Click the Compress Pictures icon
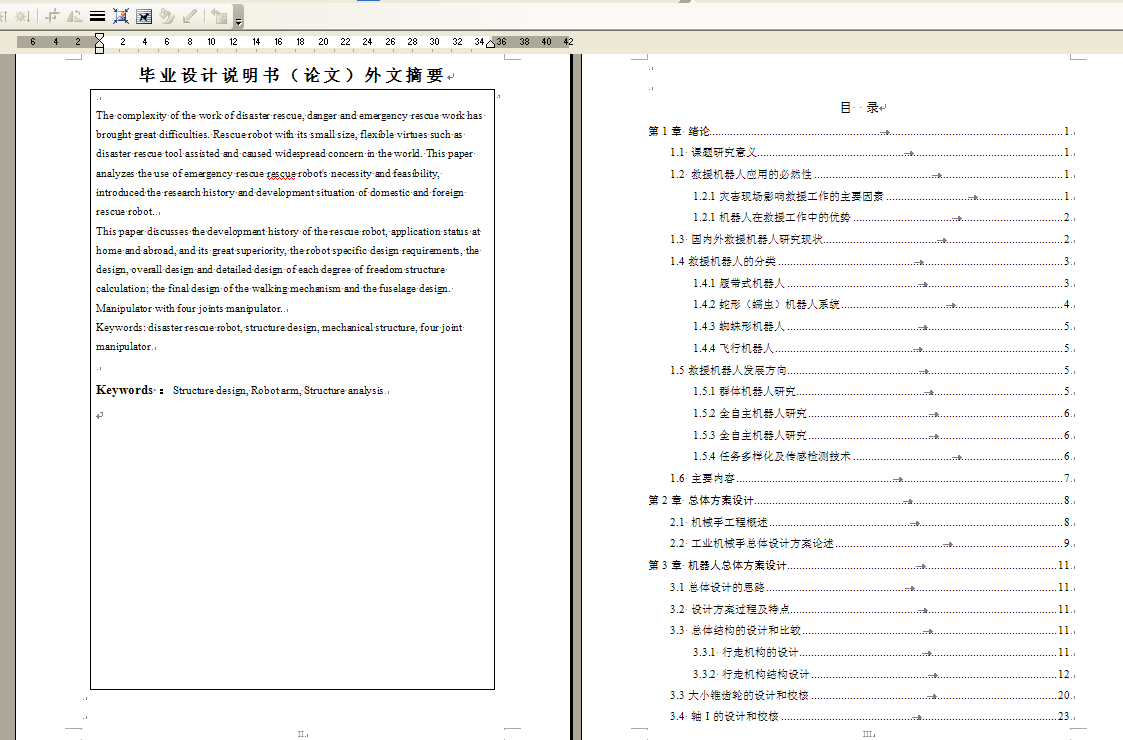The image size is (1123, 740). click(x=121, y=16)
